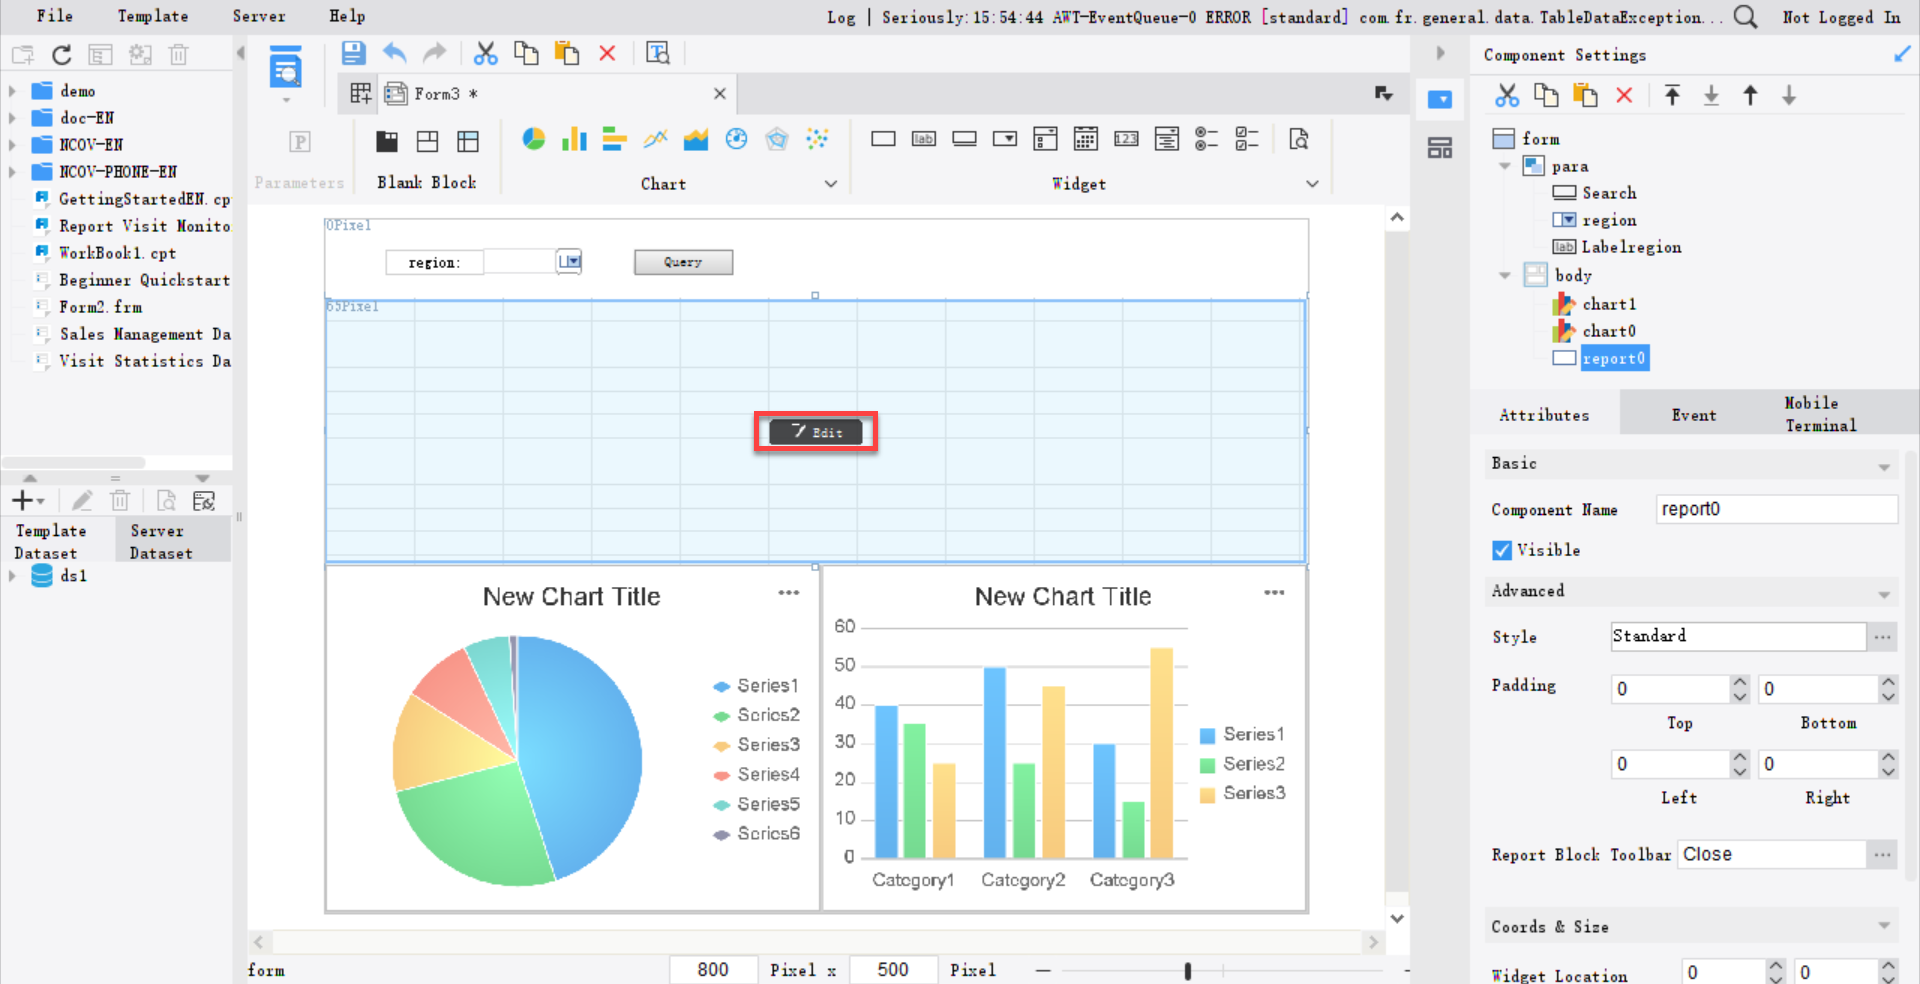This screenshot has height=984, width=1920.
Task: Insert a scatter chart from Chart group
Action: pyautogui.click(x=818, y=139)
